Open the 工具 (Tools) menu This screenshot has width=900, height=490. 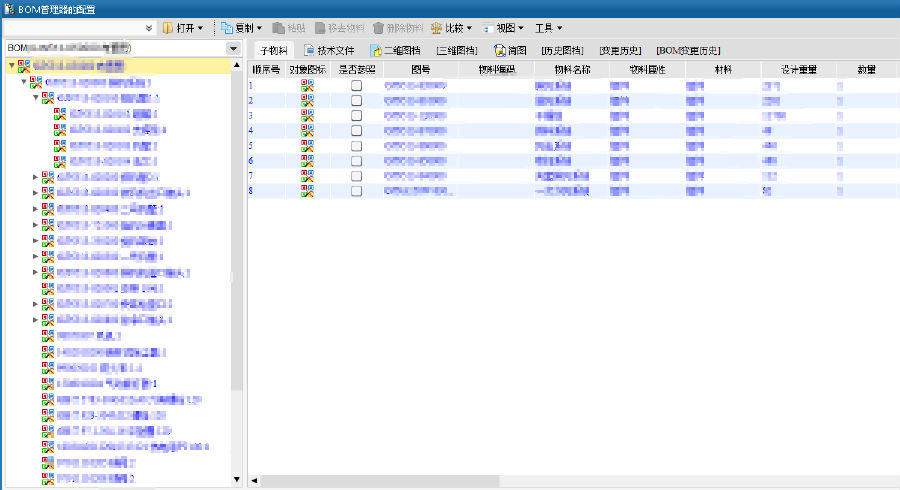[x=547, y=28]
